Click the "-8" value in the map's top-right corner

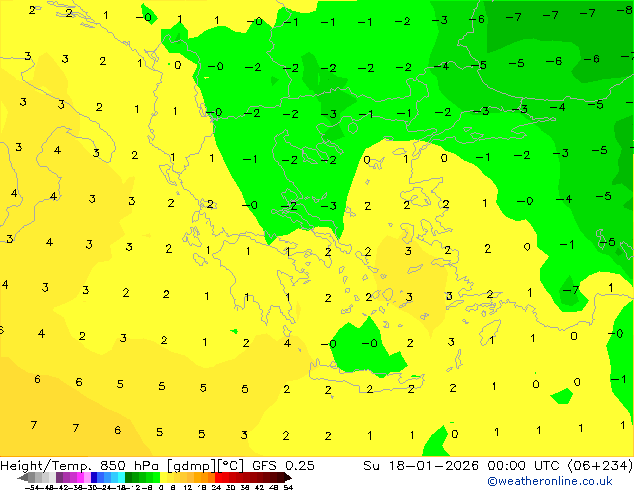[625, 10]
